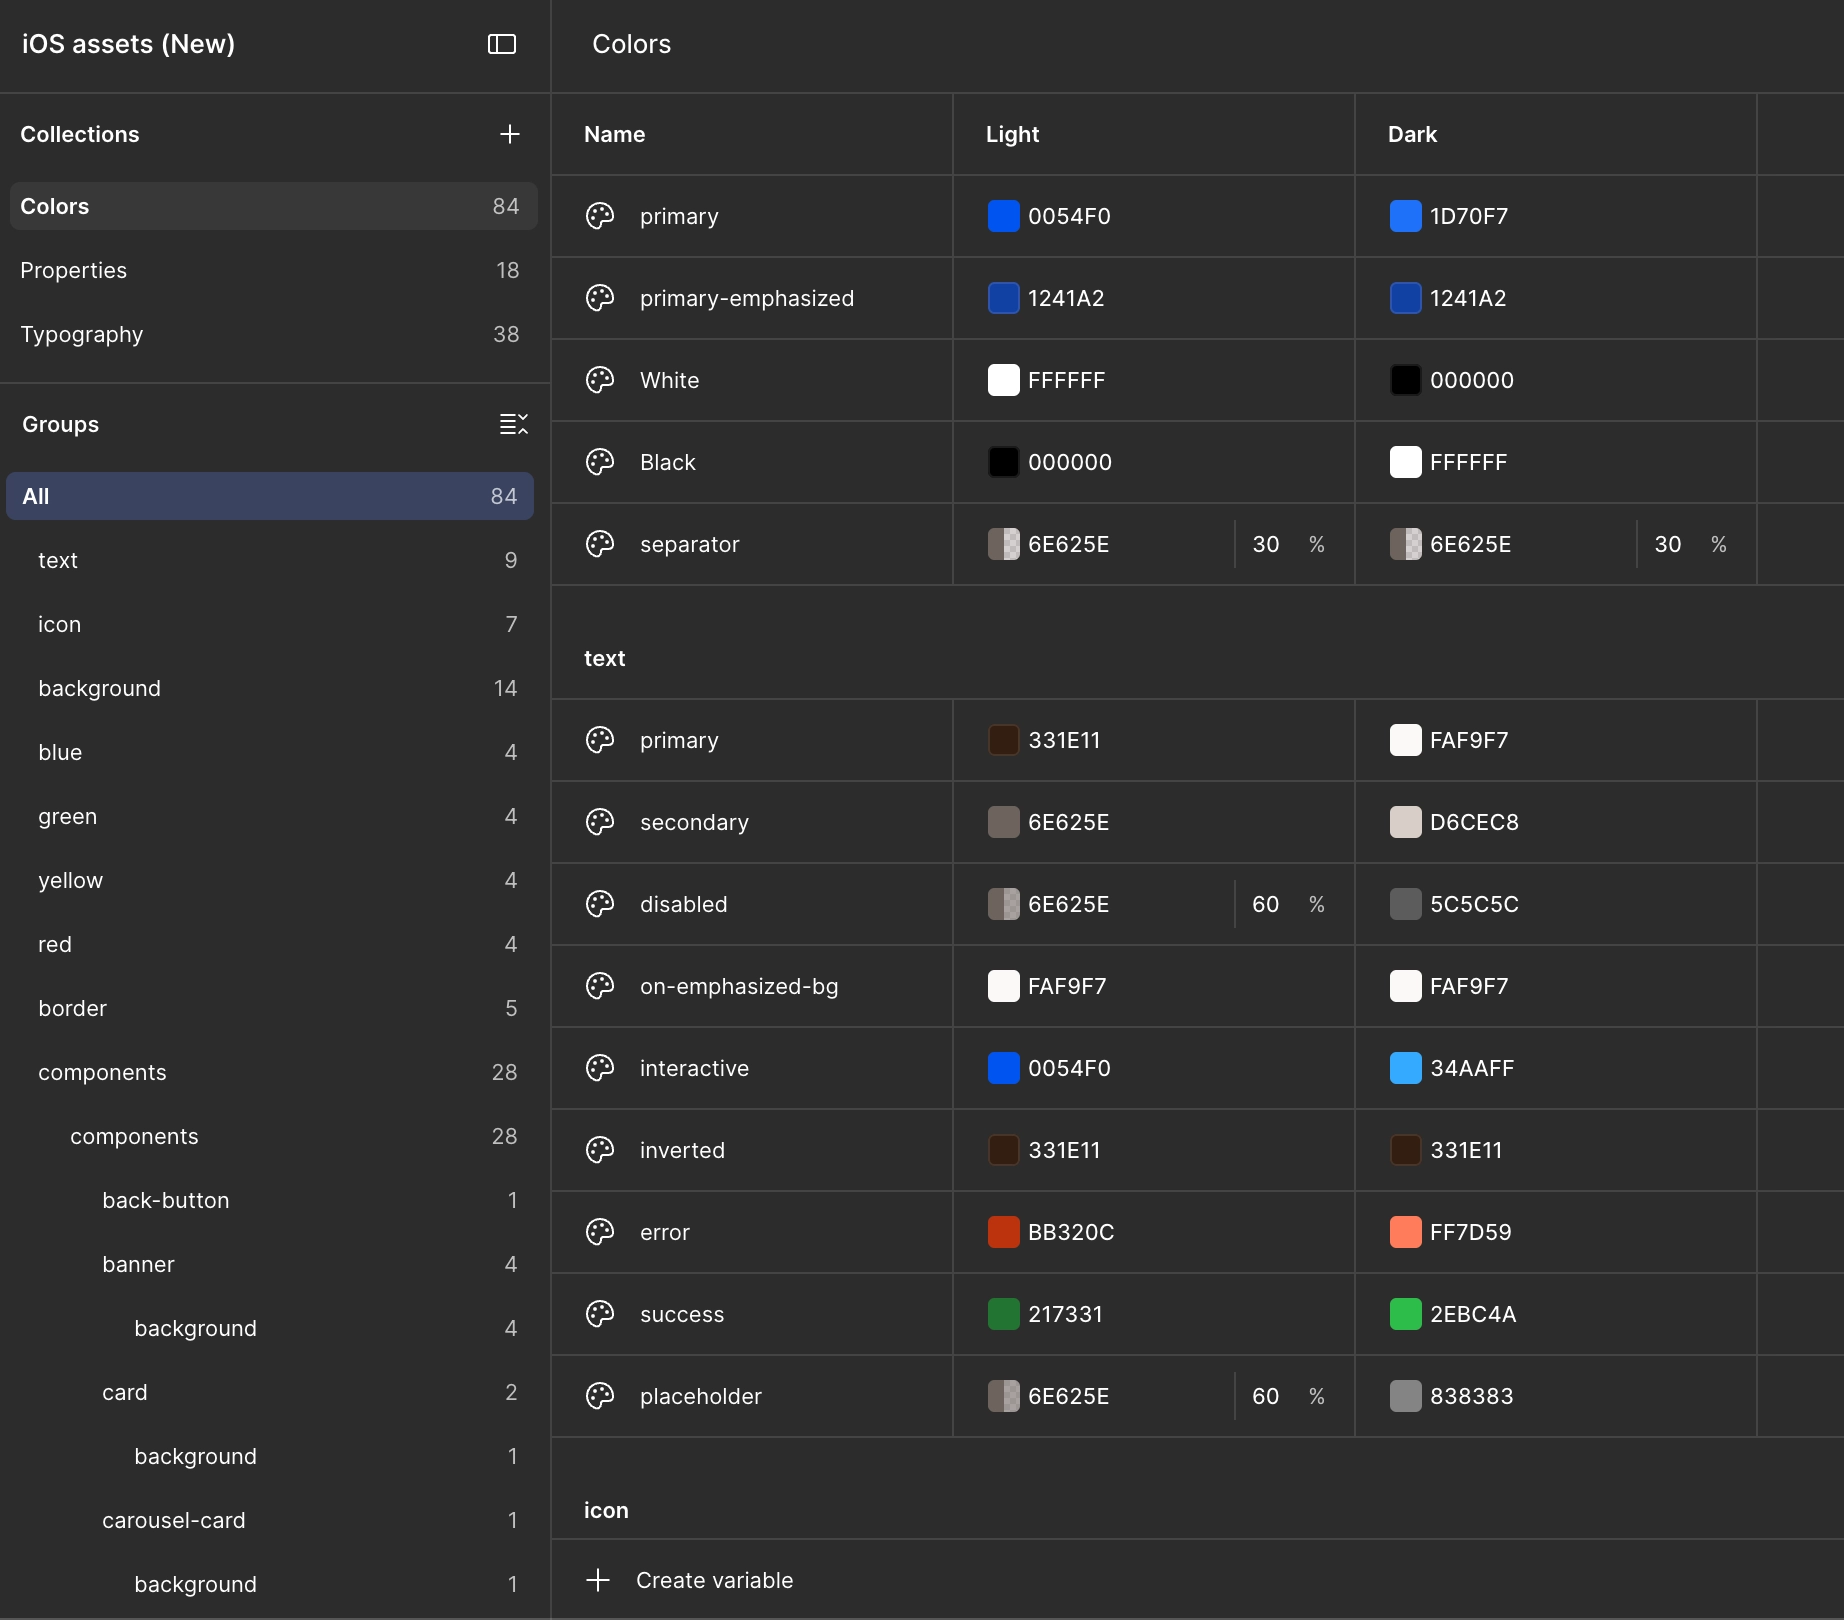Image resolution: width=1844 pixels, height=1620 pixels.
Task: Open the Typography collection
Action: tap(273, 334)
